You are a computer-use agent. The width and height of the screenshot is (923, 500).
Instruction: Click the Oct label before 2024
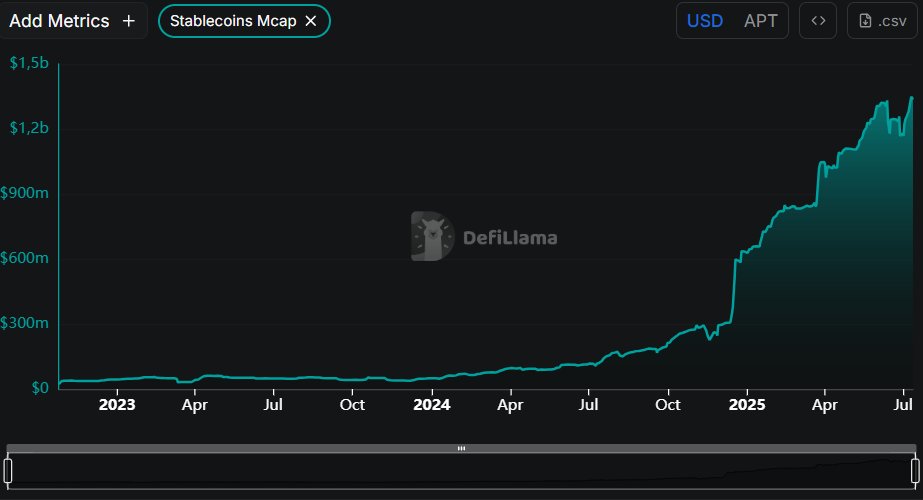[x=352, y=405]
